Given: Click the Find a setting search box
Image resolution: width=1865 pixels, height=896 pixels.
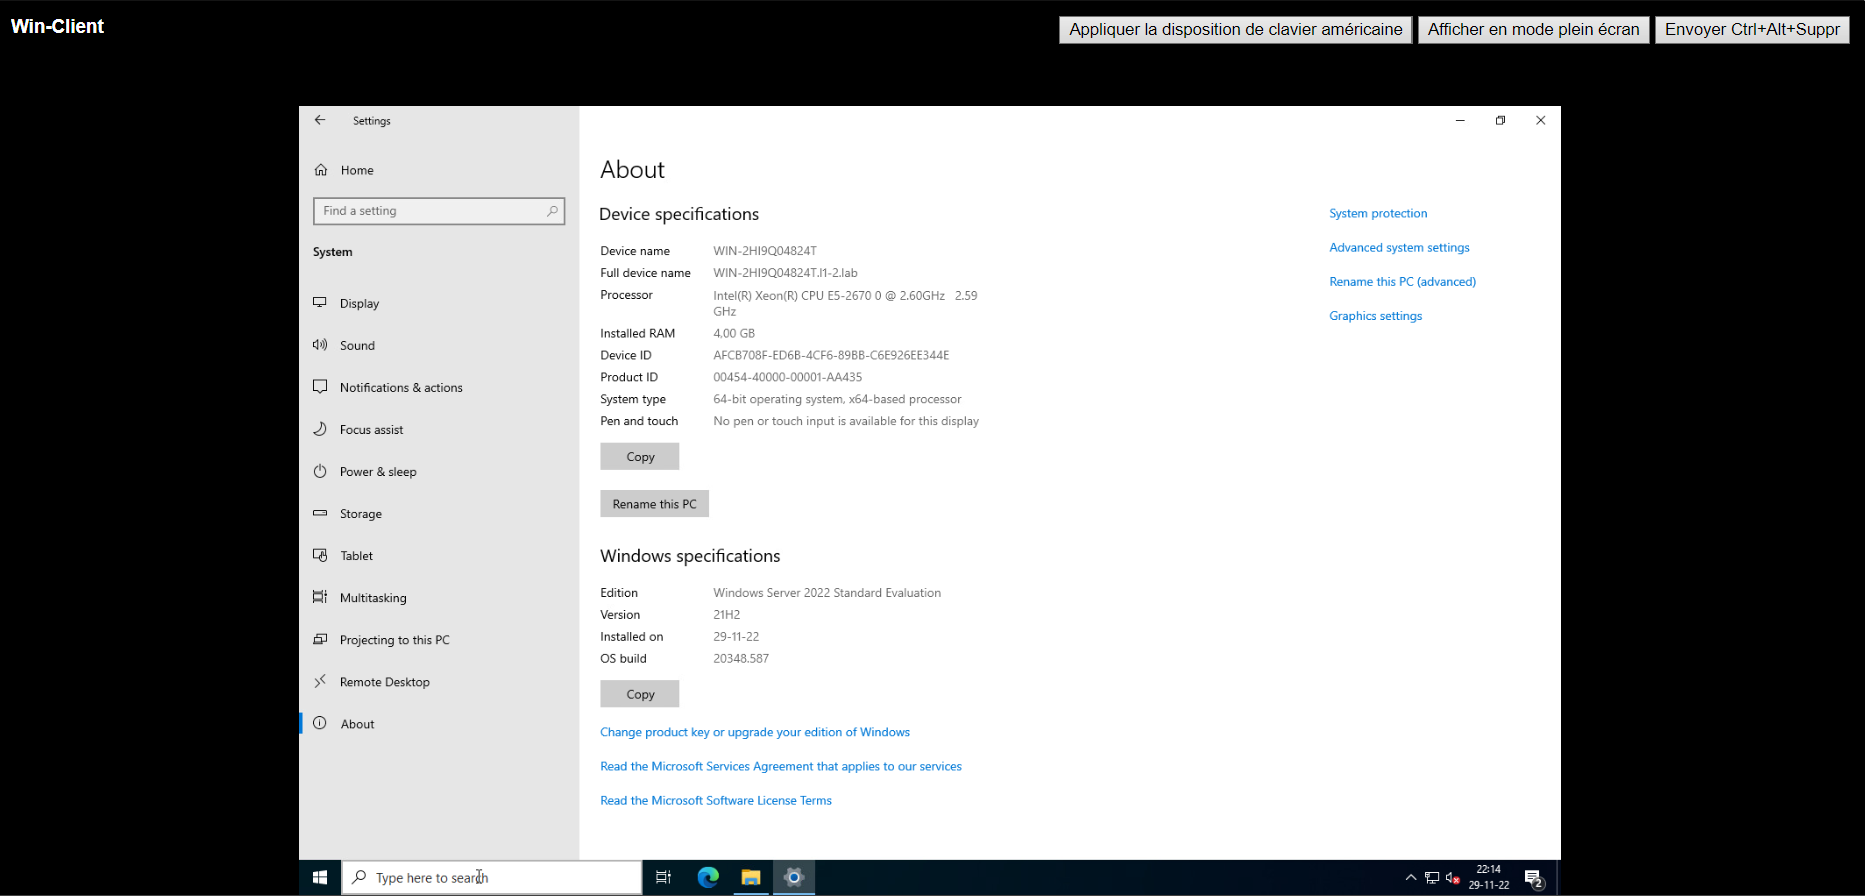Looking at the screenshot, I should (x=439, y=211).
